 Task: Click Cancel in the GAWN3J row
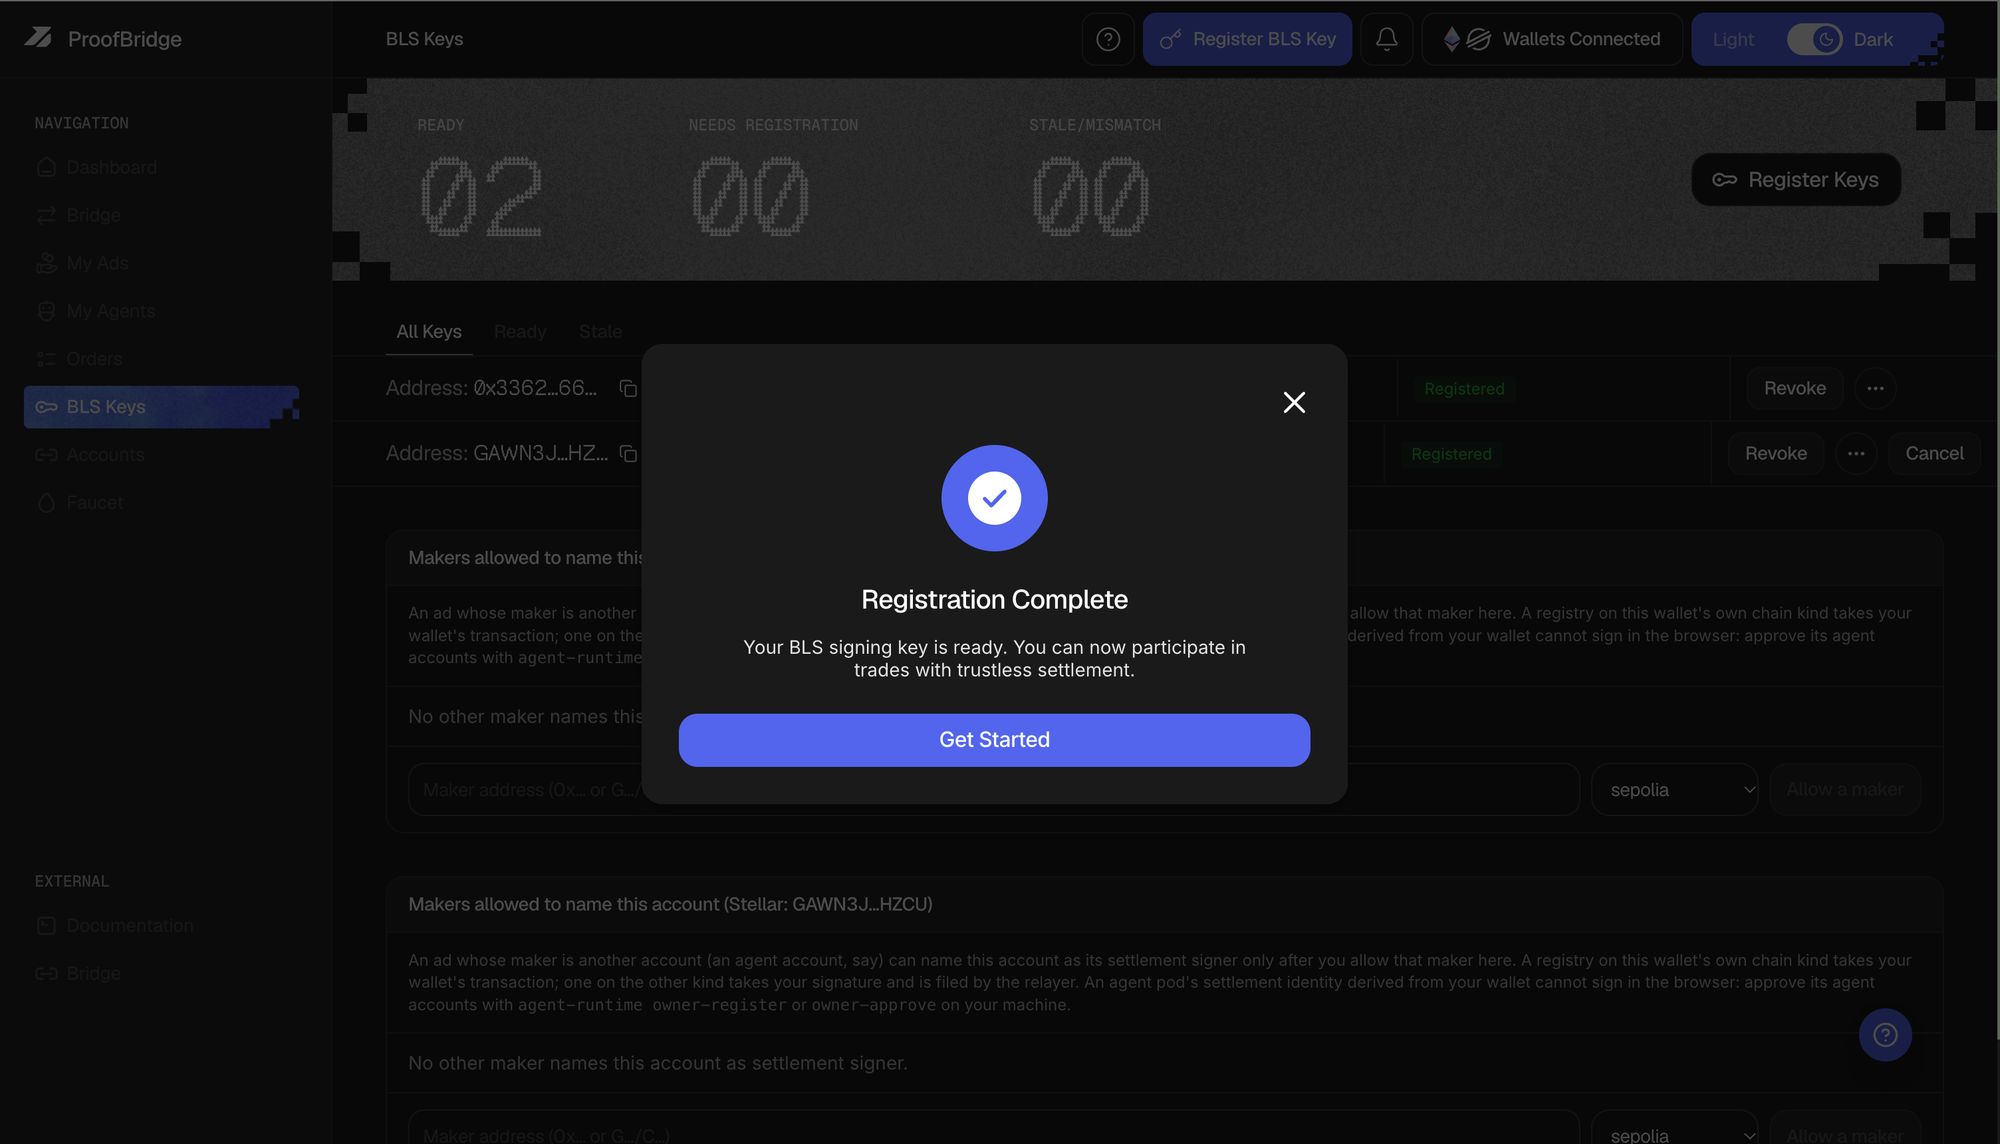tap(1934, 453)
